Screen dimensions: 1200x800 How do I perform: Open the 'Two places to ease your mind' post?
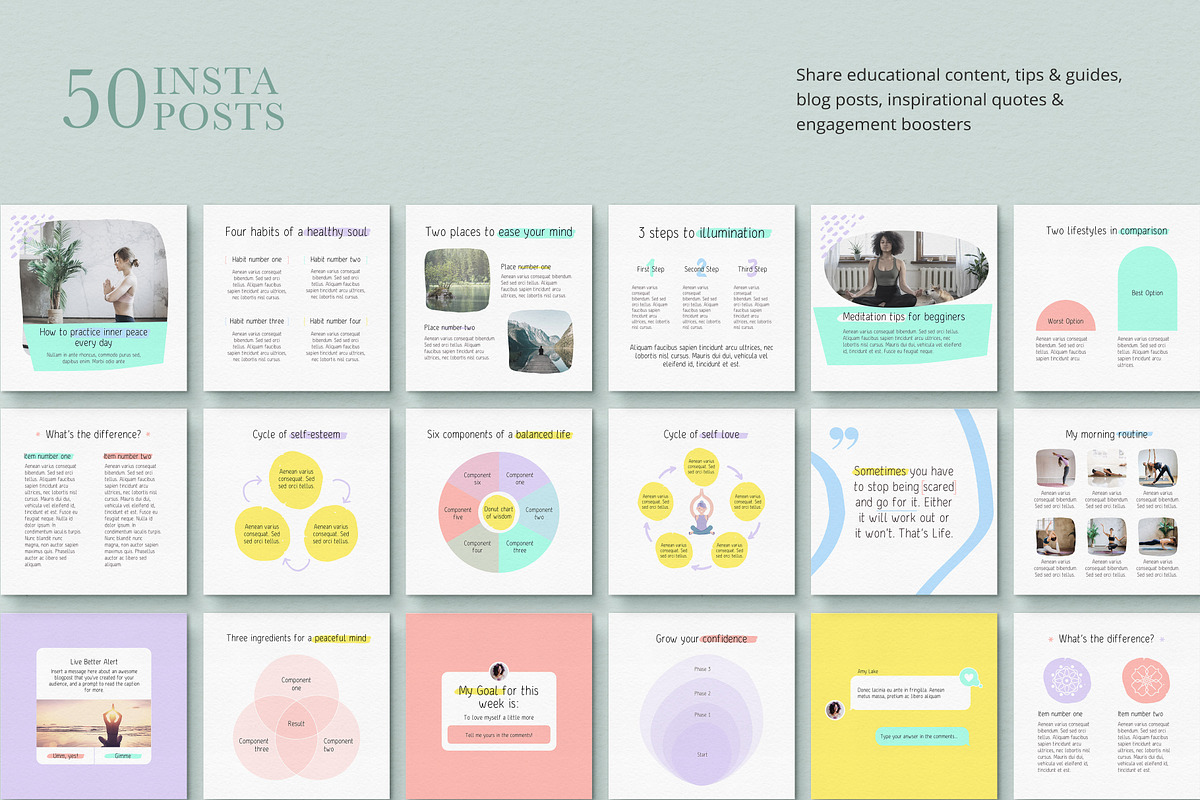tap(498, 298)
